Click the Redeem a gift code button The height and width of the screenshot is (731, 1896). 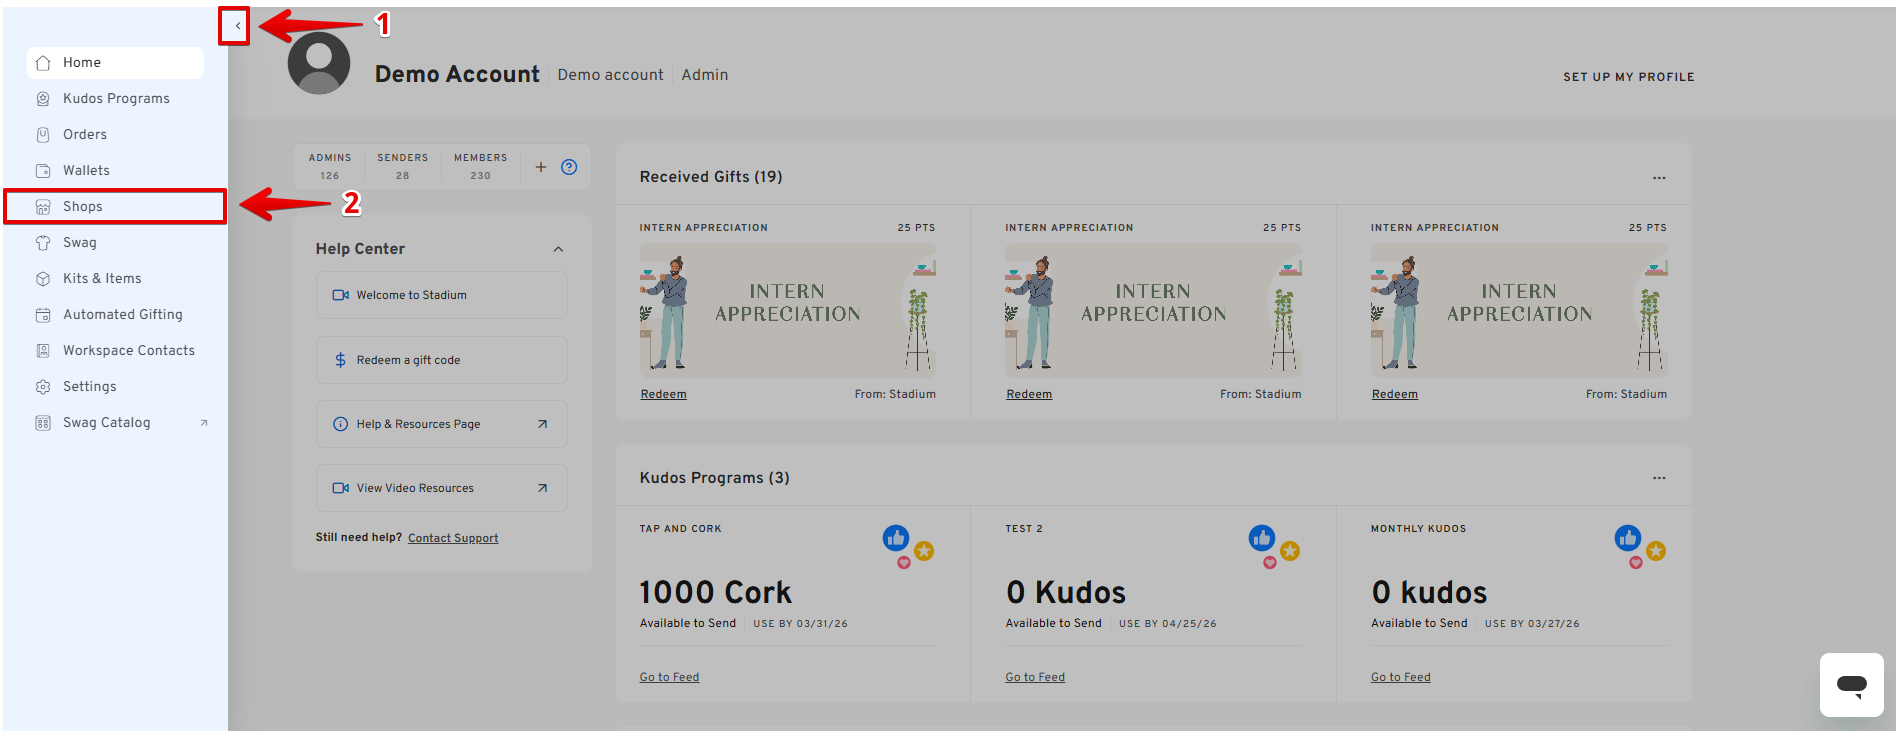coord(441,360)
